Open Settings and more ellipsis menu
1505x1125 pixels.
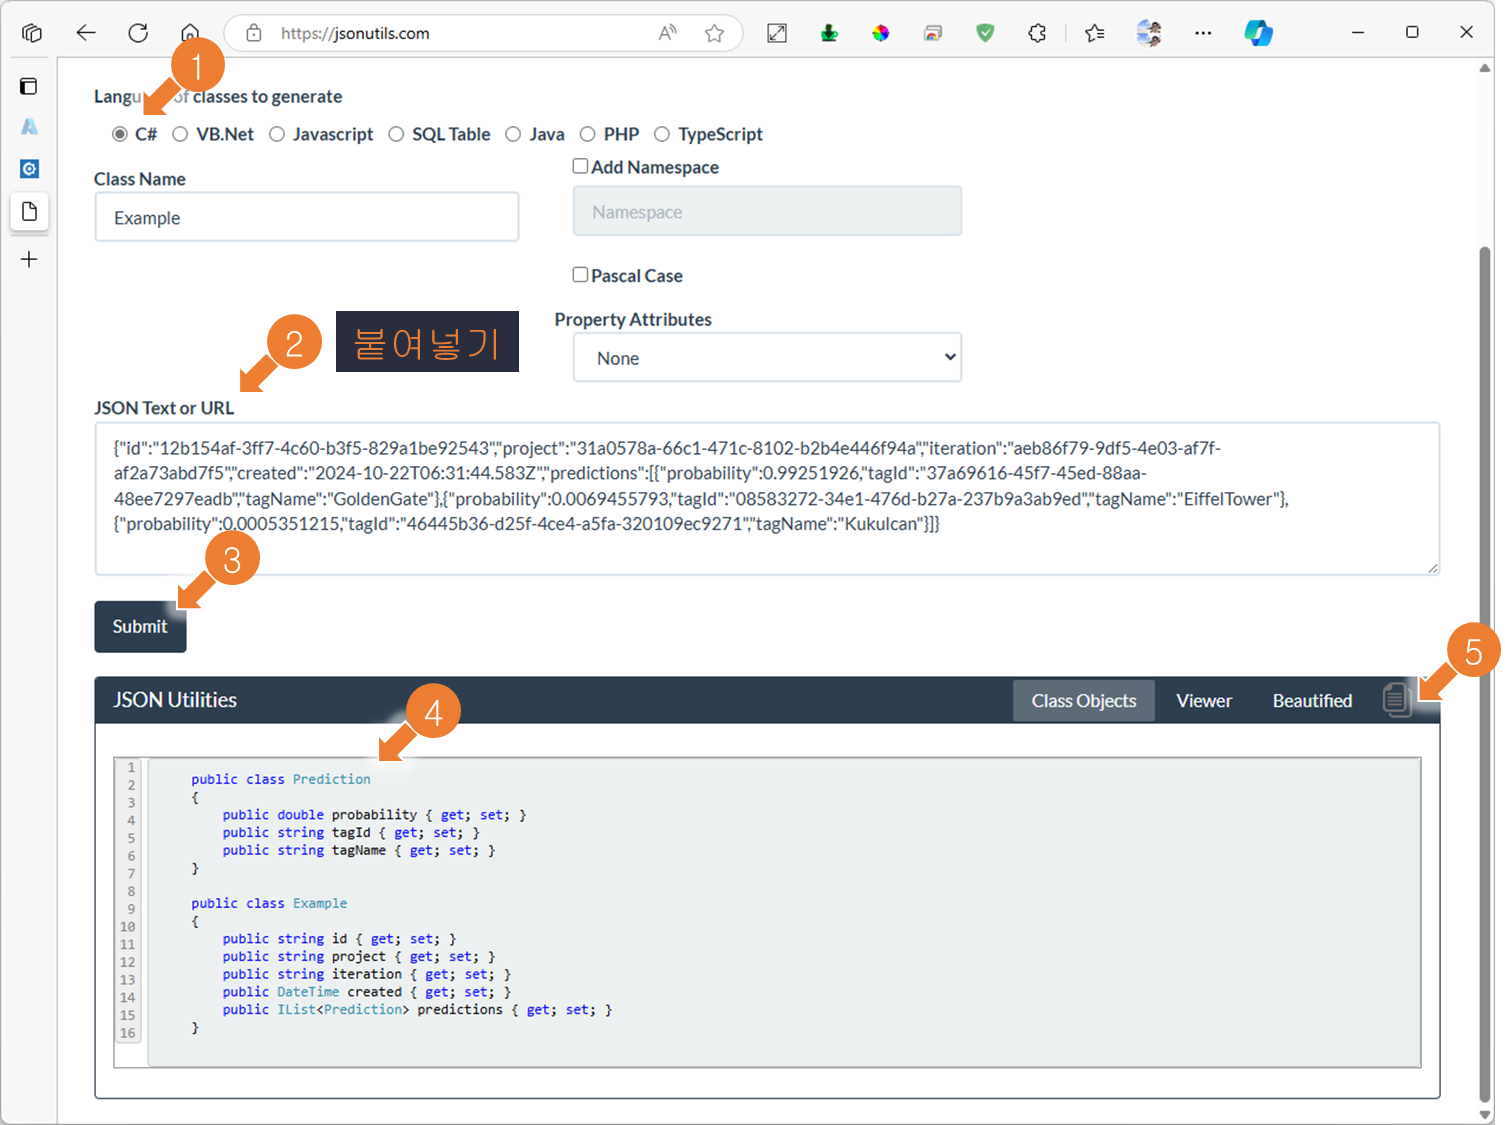tap(1203, 33)
